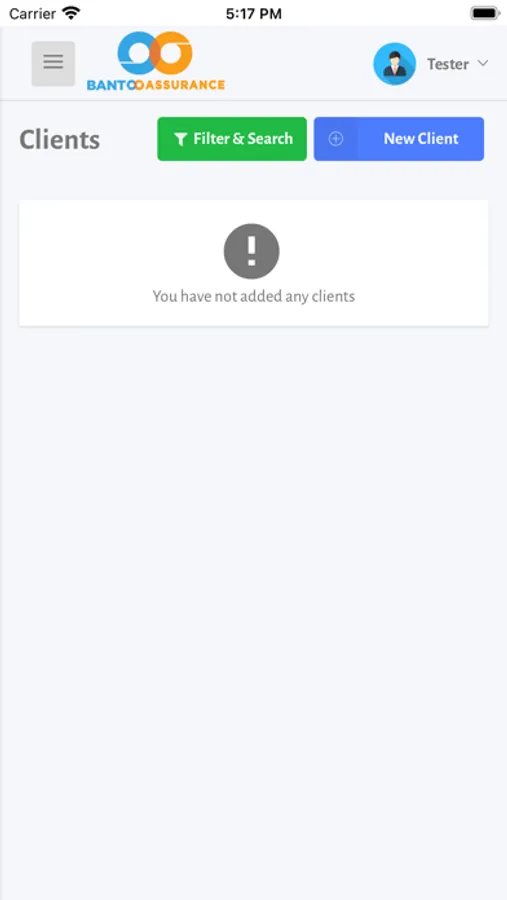Tap the gray exclamation warning icon
The image size is (507, 900).
point(251,251)
